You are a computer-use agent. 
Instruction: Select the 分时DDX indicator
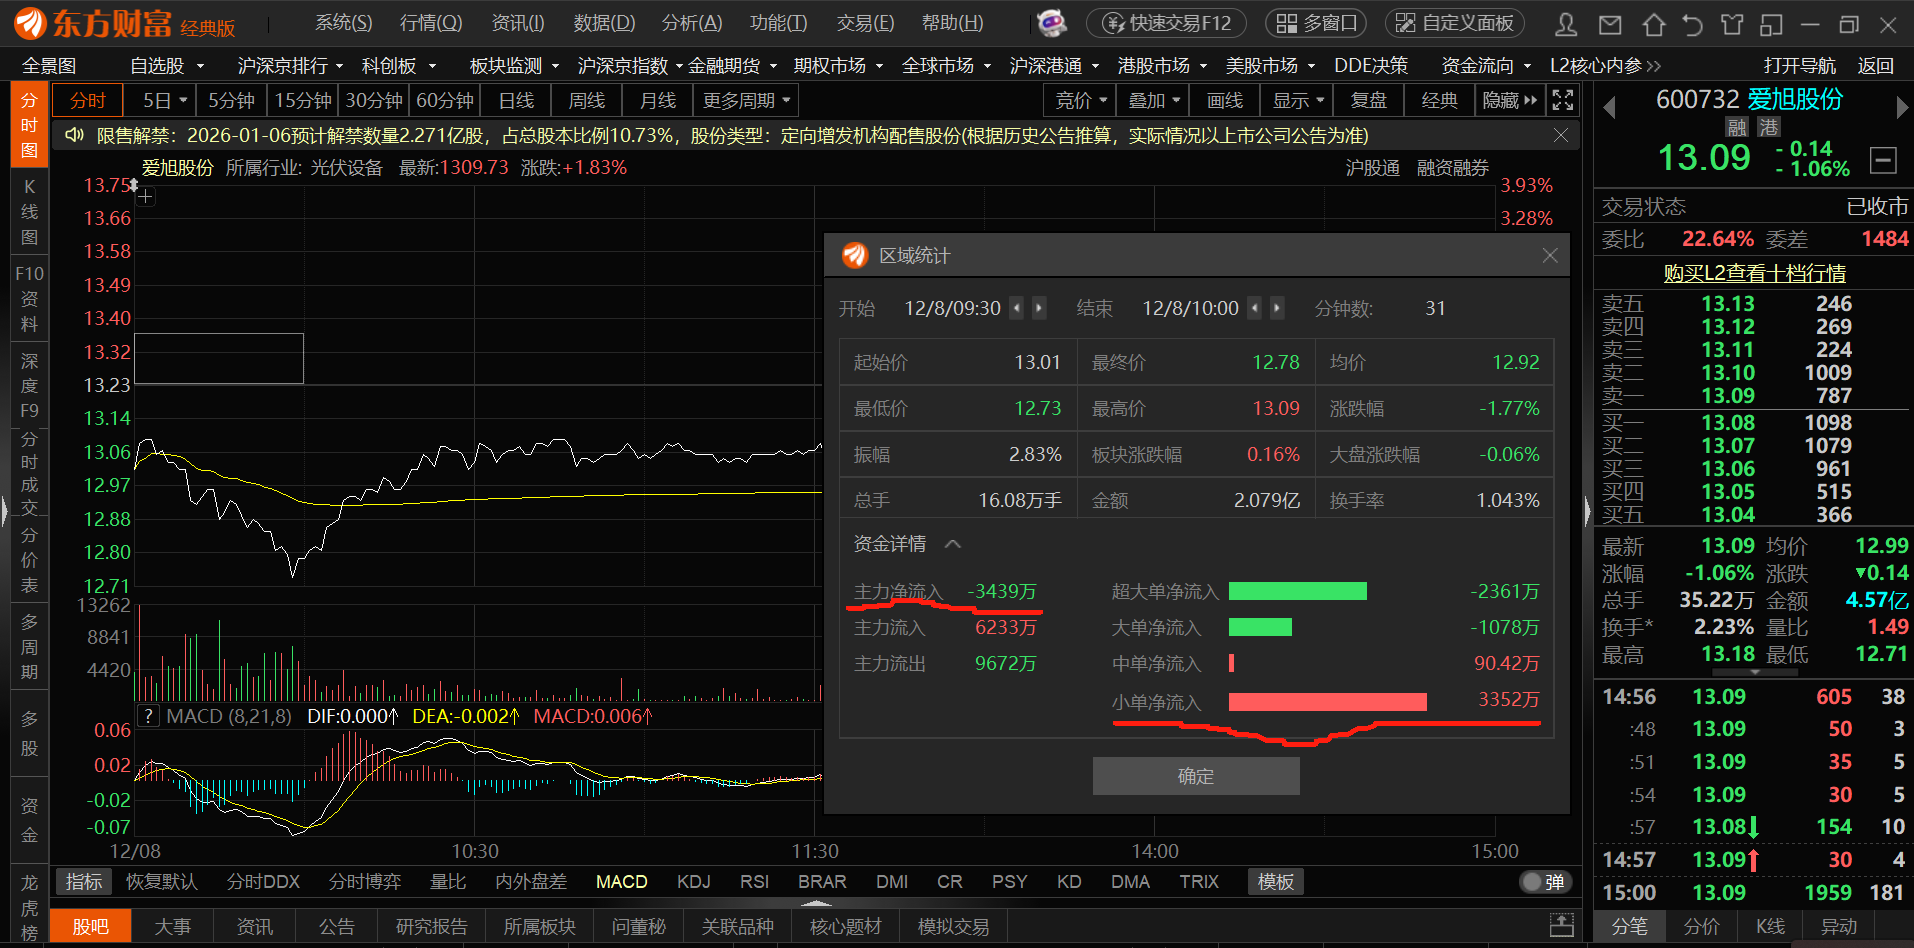coord(263,882)
